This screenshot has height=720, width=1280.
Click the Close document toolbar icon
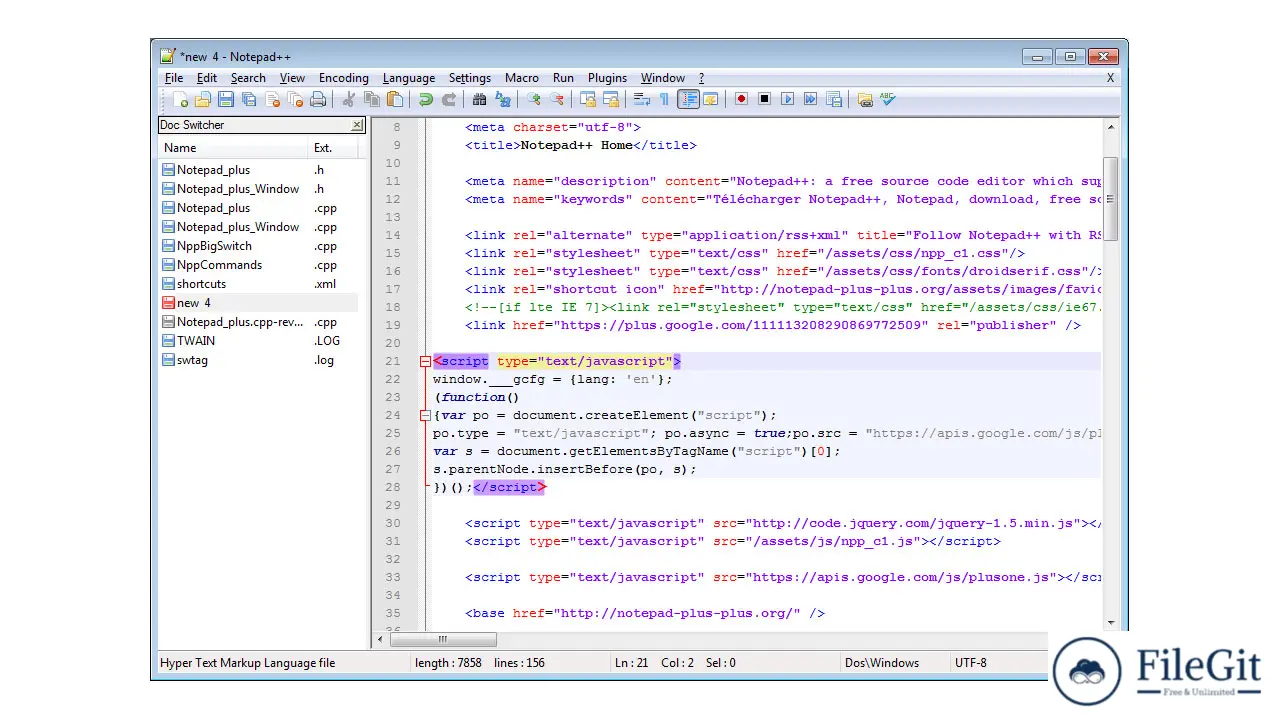coord(272,99)
